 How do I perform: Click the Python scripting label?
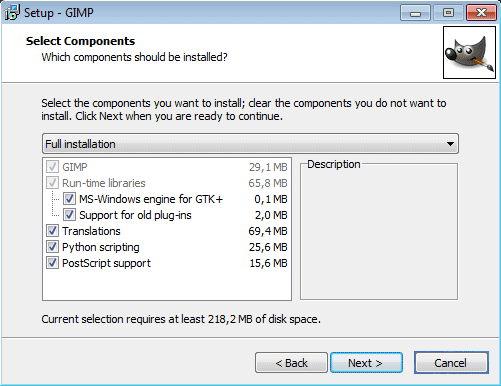click(x=101, y=247)
